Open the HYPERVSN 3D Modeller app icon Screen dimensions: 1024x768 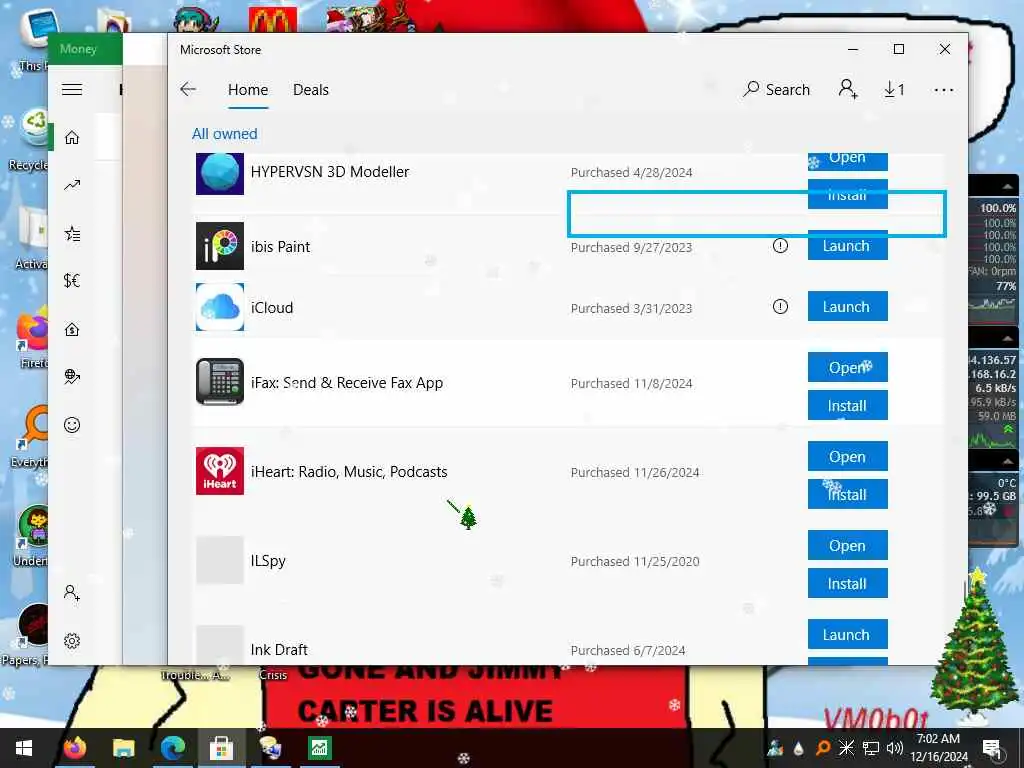click(220, 174)
